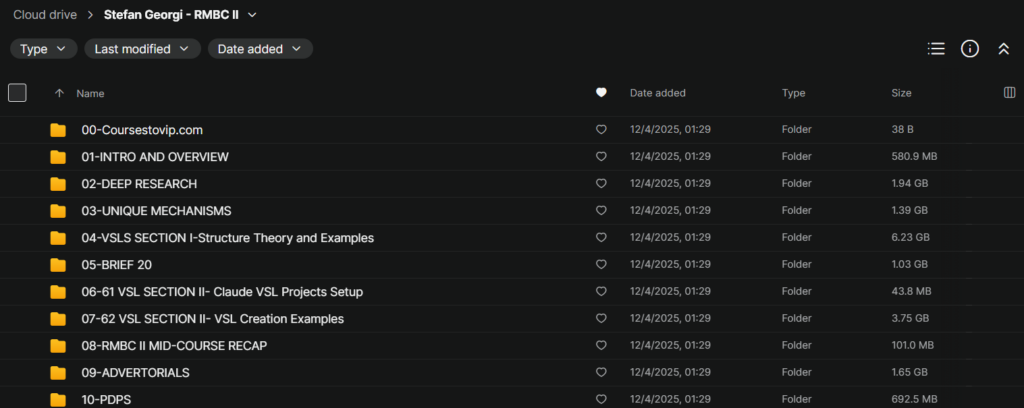Open the info panel icon

(969, 48)
